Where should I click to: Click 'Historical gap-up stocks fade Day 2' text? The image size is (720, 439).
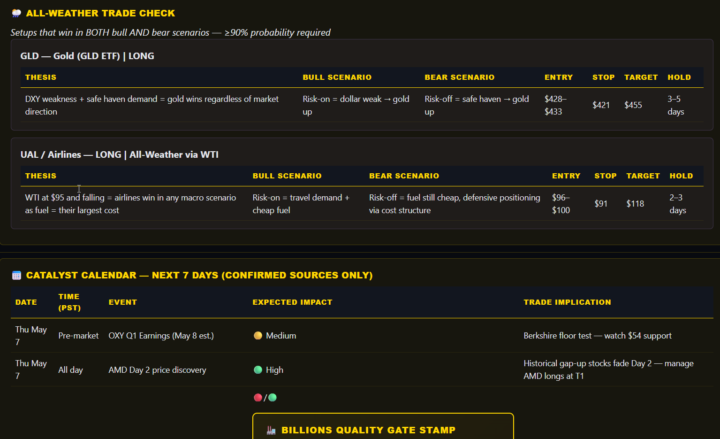point(608,370)
